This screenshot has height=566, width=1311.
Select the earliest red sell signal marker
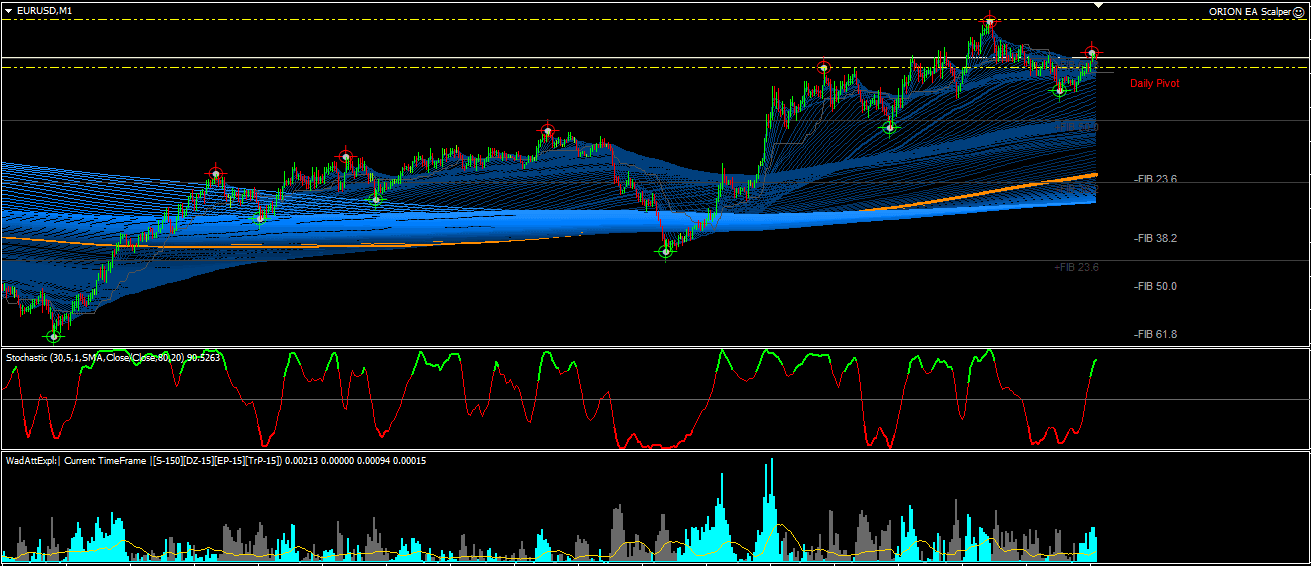pos(215,173)
